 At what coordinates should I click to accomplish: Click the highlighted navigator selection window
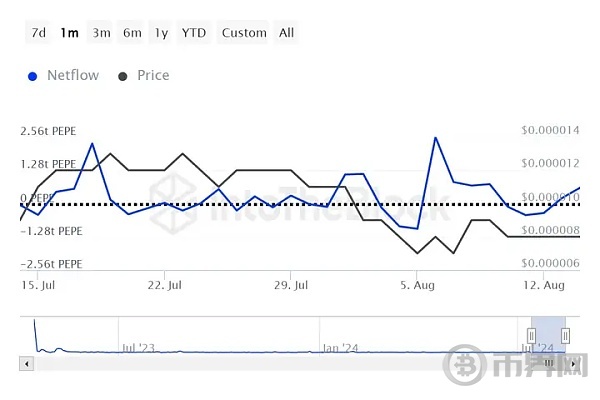coord(548,330)
